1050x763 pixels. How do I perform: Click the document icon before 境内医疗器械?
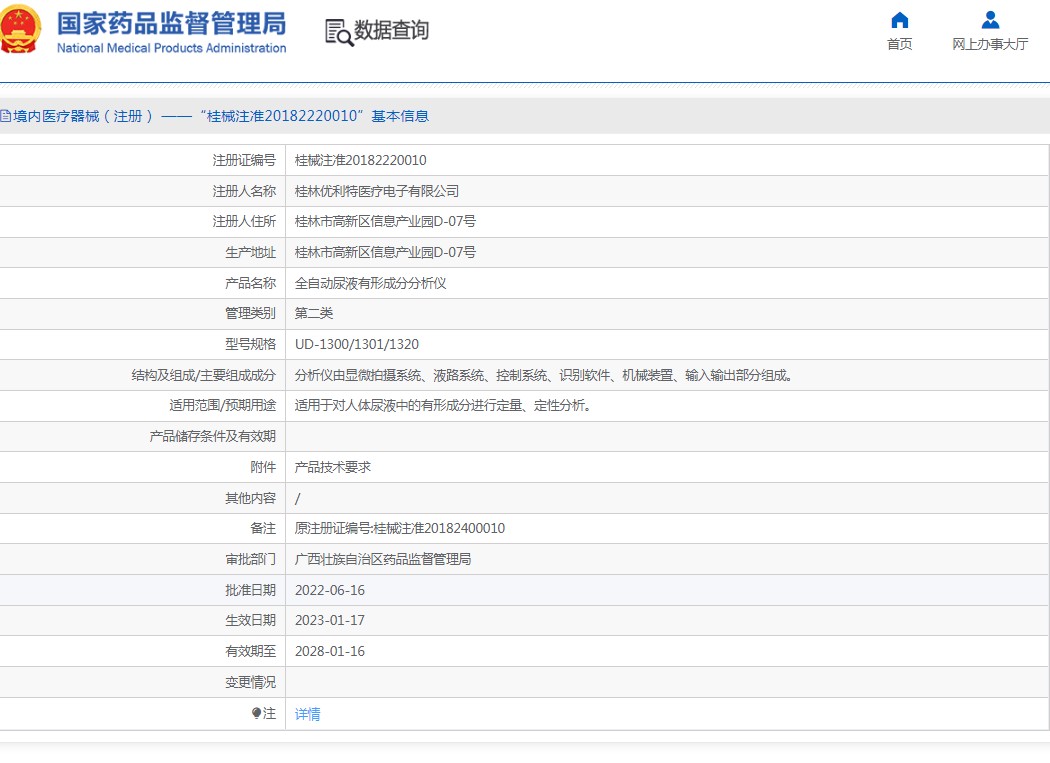(x=5, y=117)
